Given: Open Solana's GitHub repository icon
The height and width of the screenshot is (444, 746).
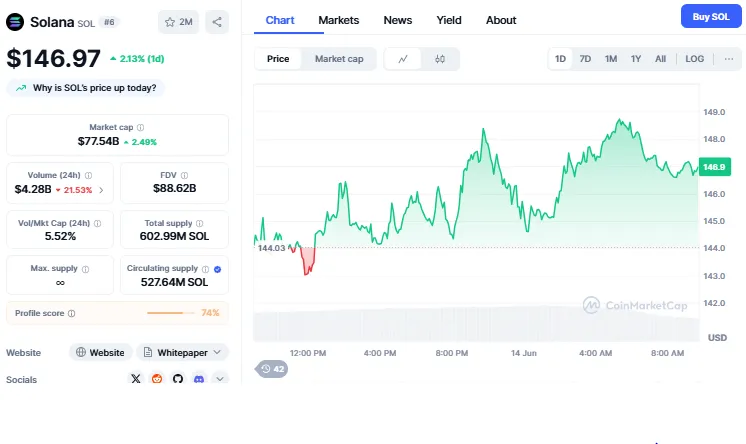Looking at the screenshot, I should 178,379.
